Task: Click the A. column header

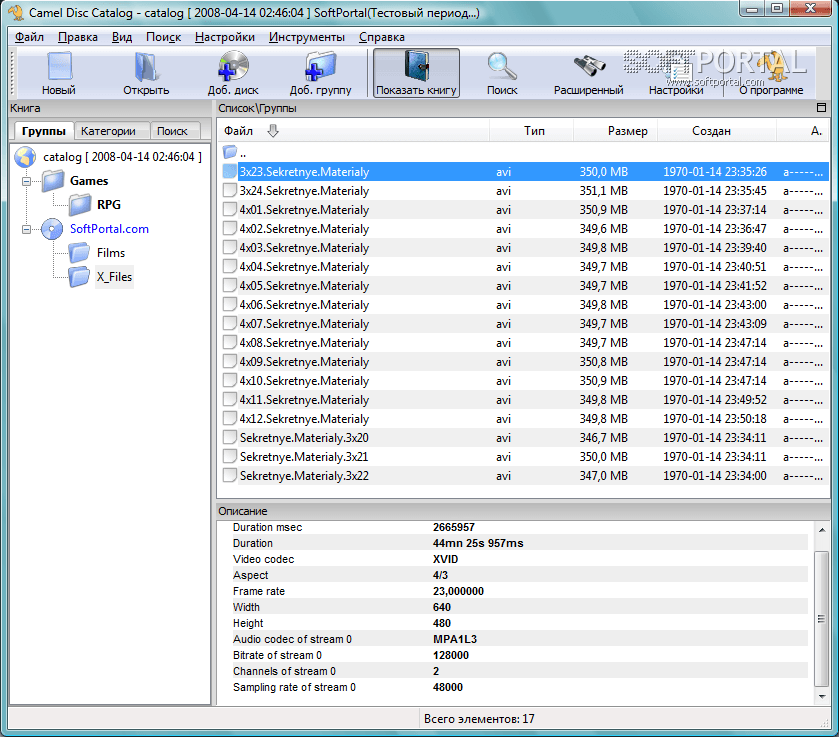Action: tap(804, 131)
